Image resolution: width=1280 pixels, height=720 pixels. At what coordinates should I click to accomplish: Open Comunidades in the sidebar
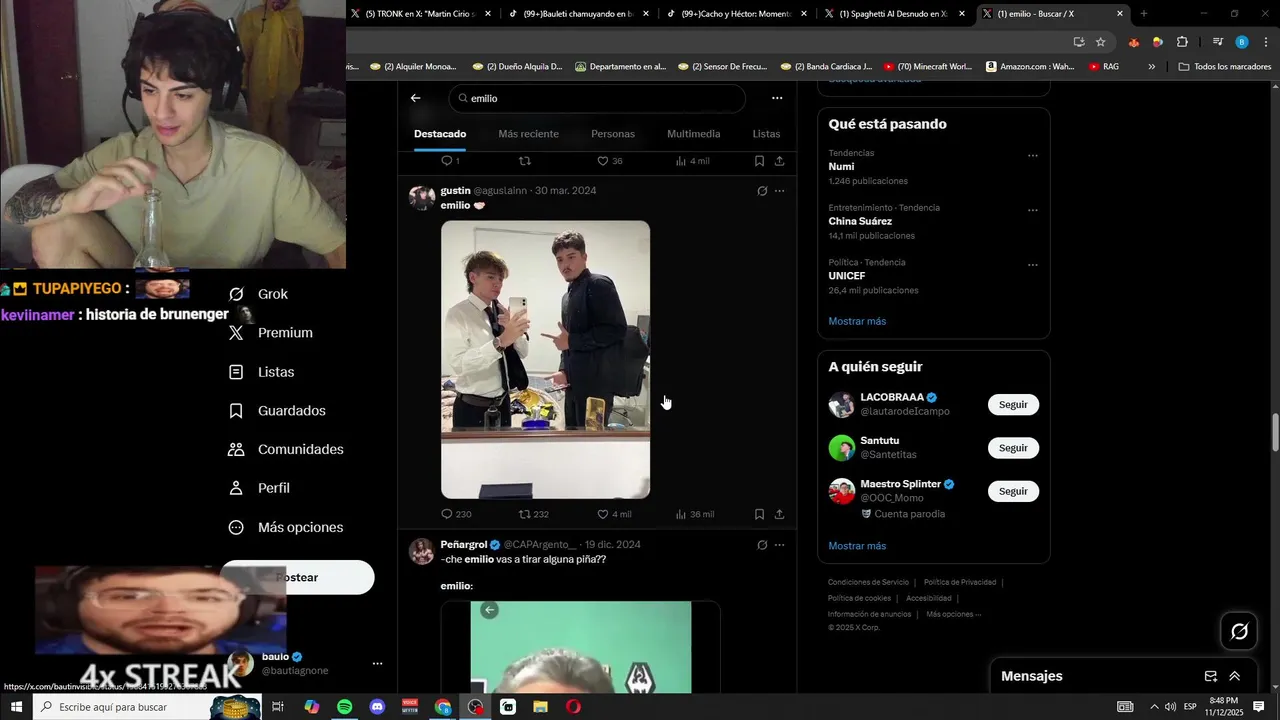click(x=286, y=450)
